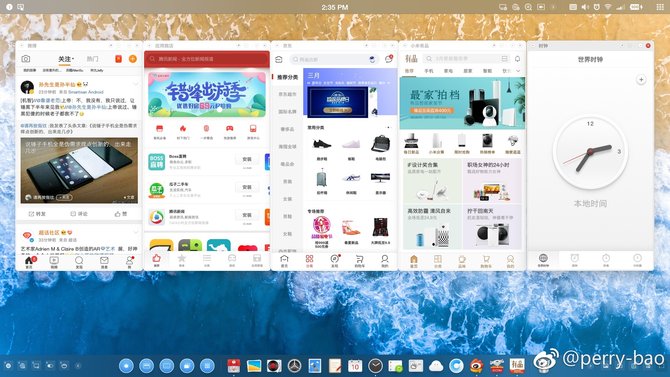Click the red search bar in App Store window
The height and width of the screenshot is (377, 670).
(207, 59)
